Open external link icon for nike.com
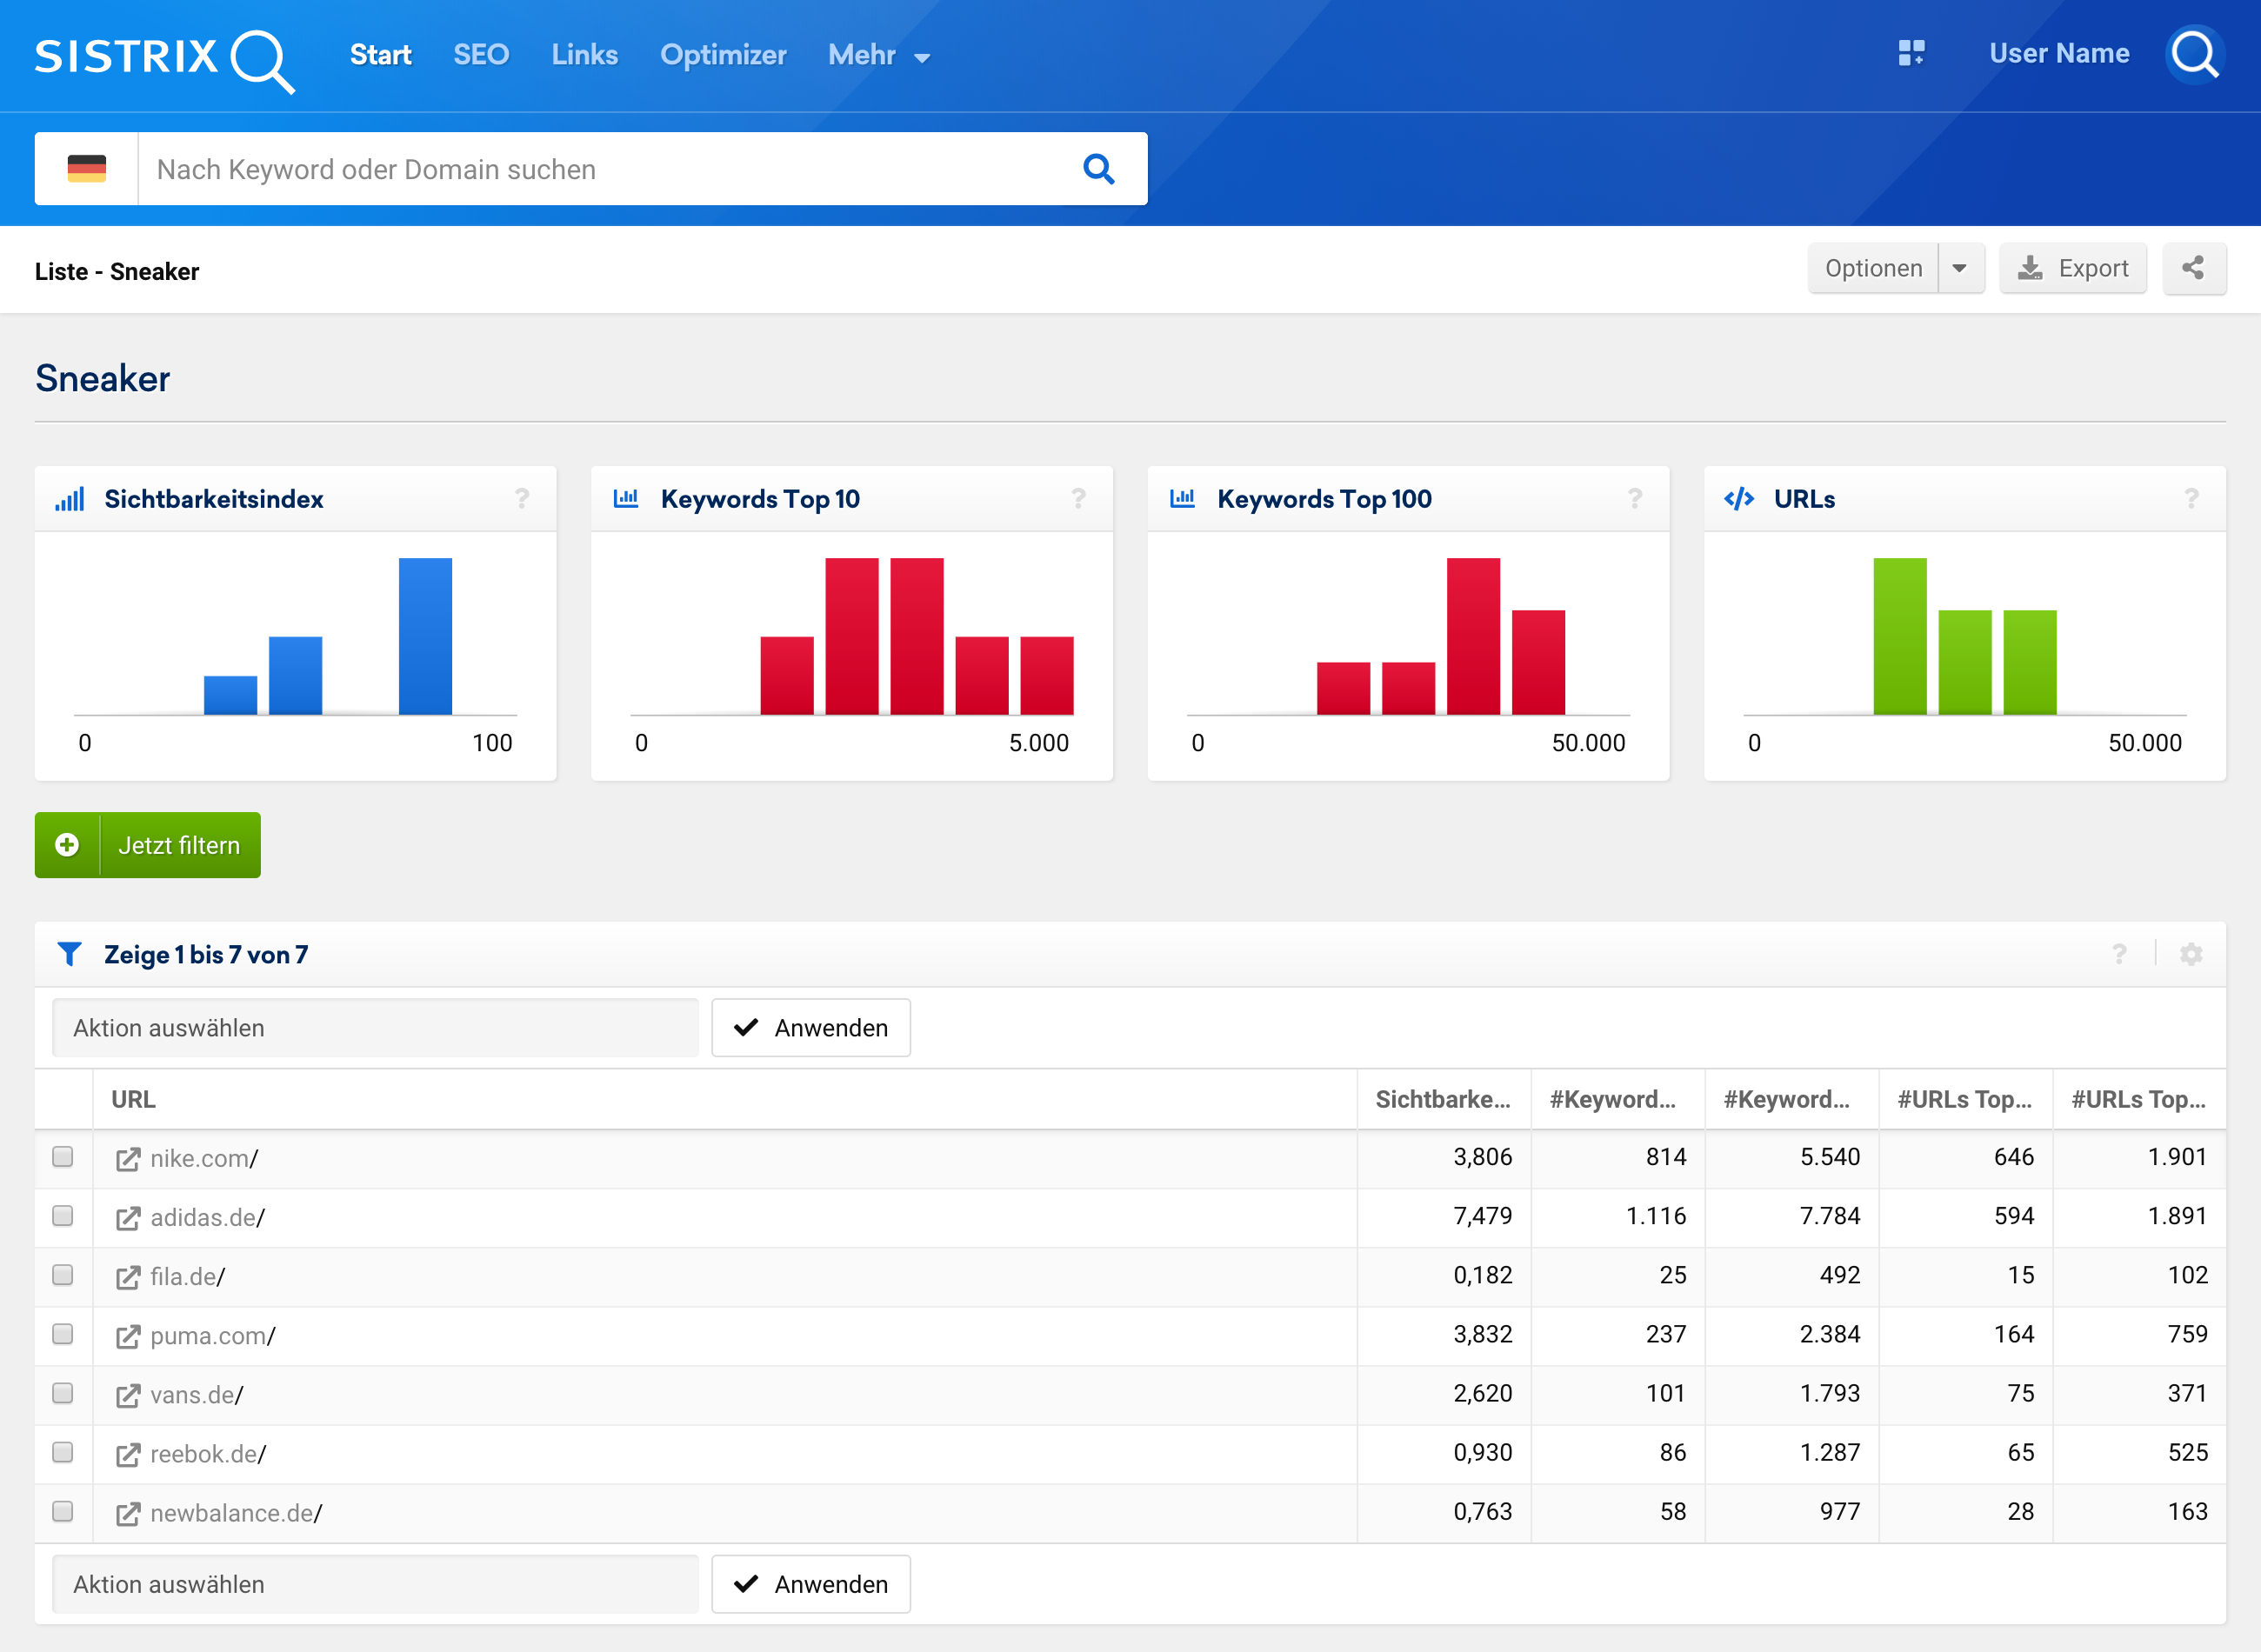 (x=128, y=1159)
